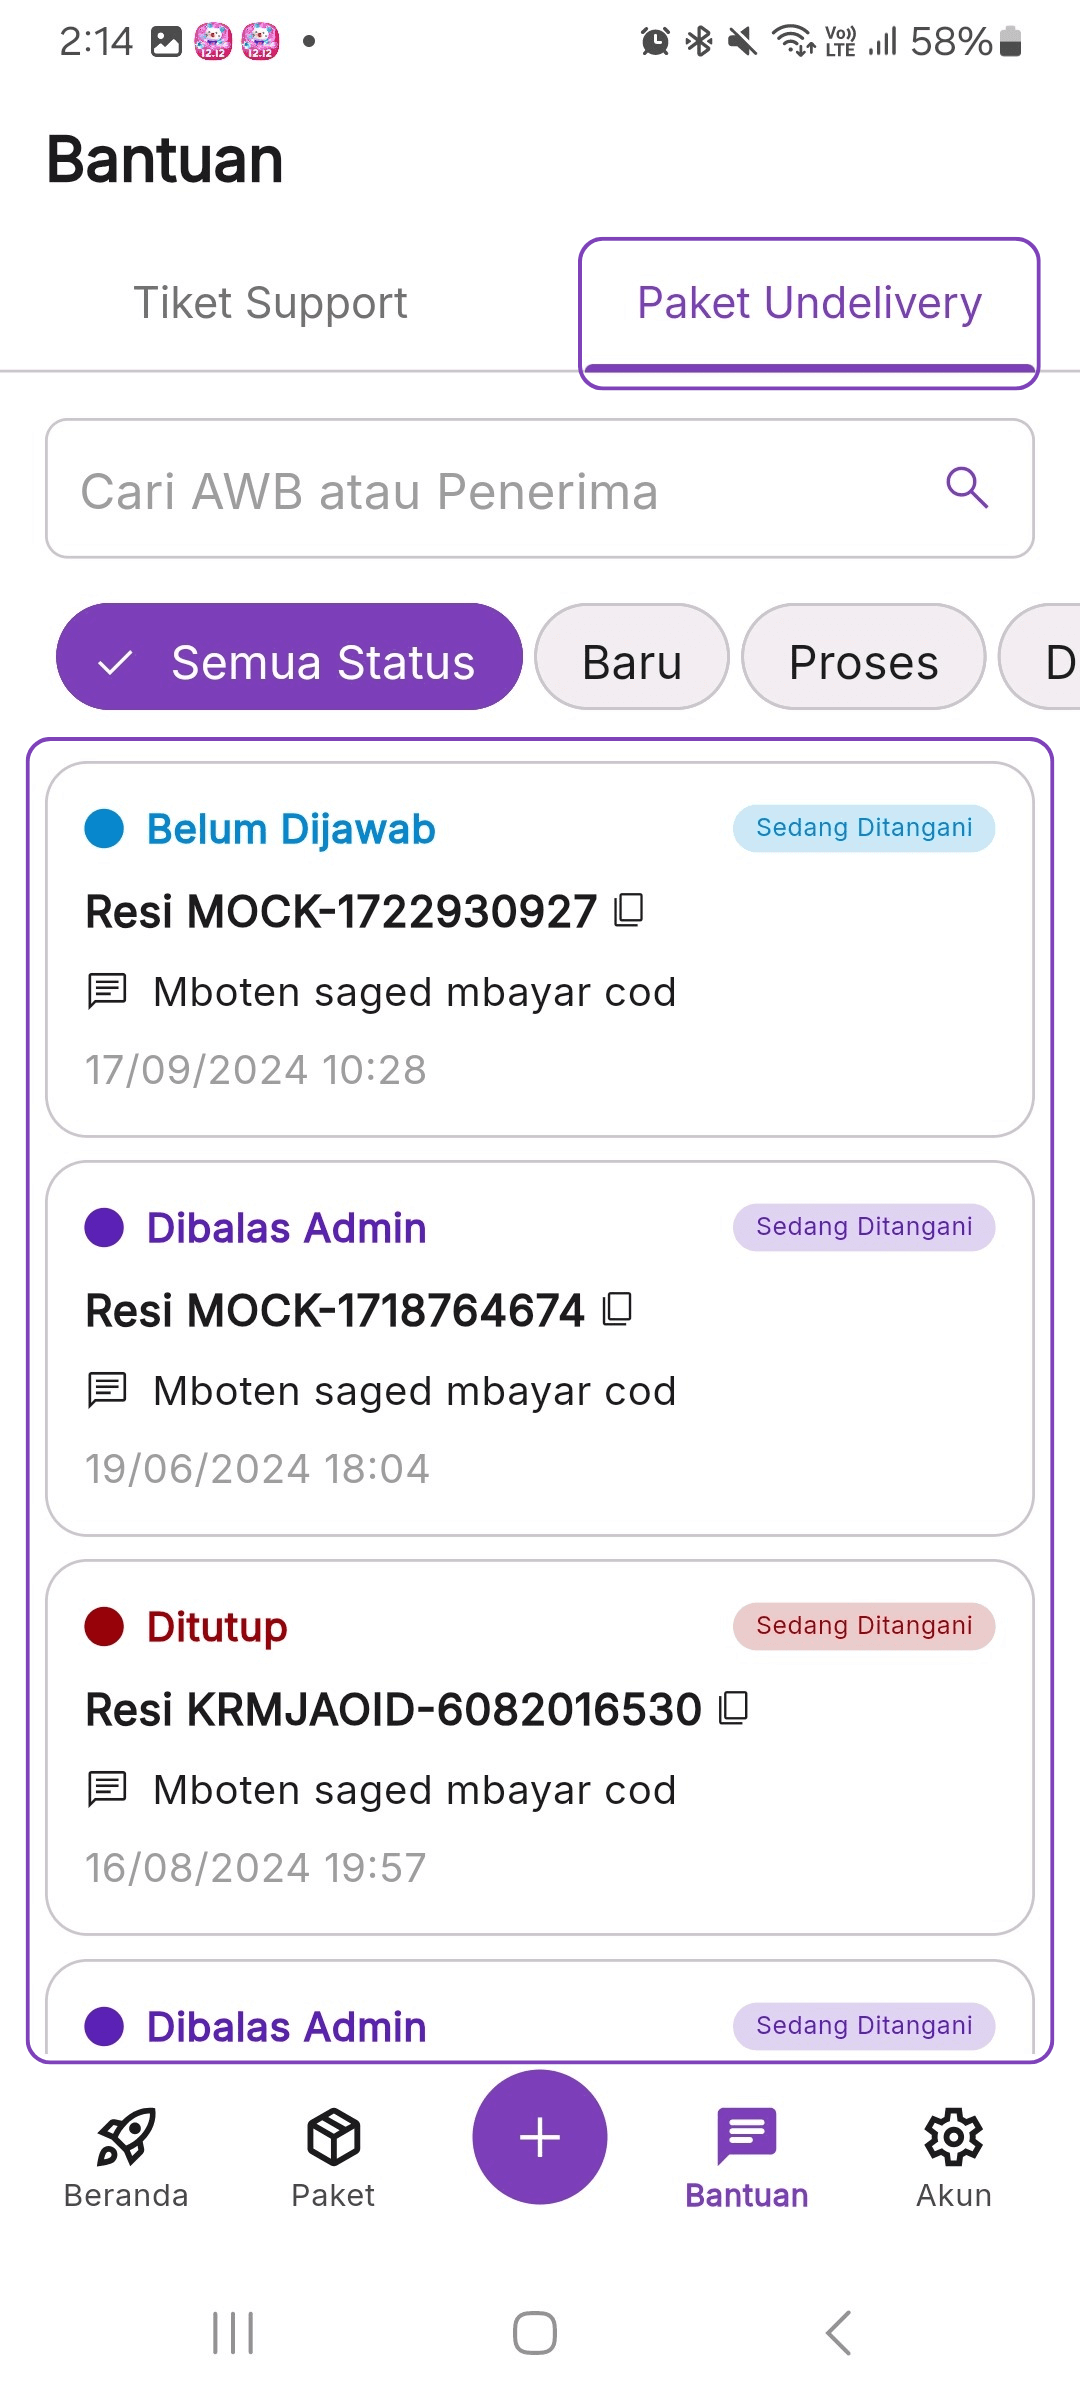This screenshot has height=2400, width=1080.
Task: Tap the purple plus floating button
Action: coord(539,2136)
